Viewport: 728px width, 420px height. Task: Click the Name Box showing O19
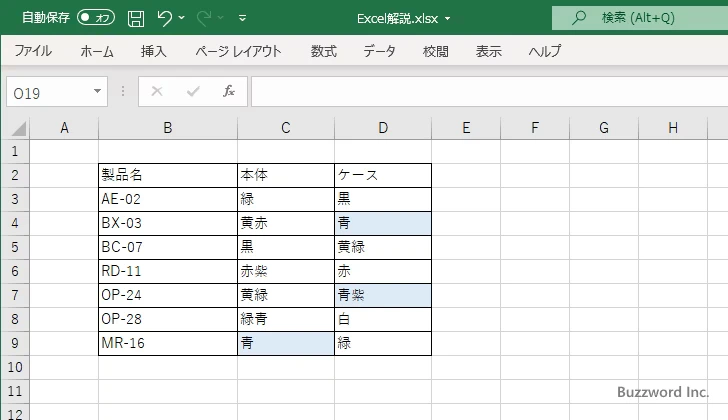click(48, 92)
